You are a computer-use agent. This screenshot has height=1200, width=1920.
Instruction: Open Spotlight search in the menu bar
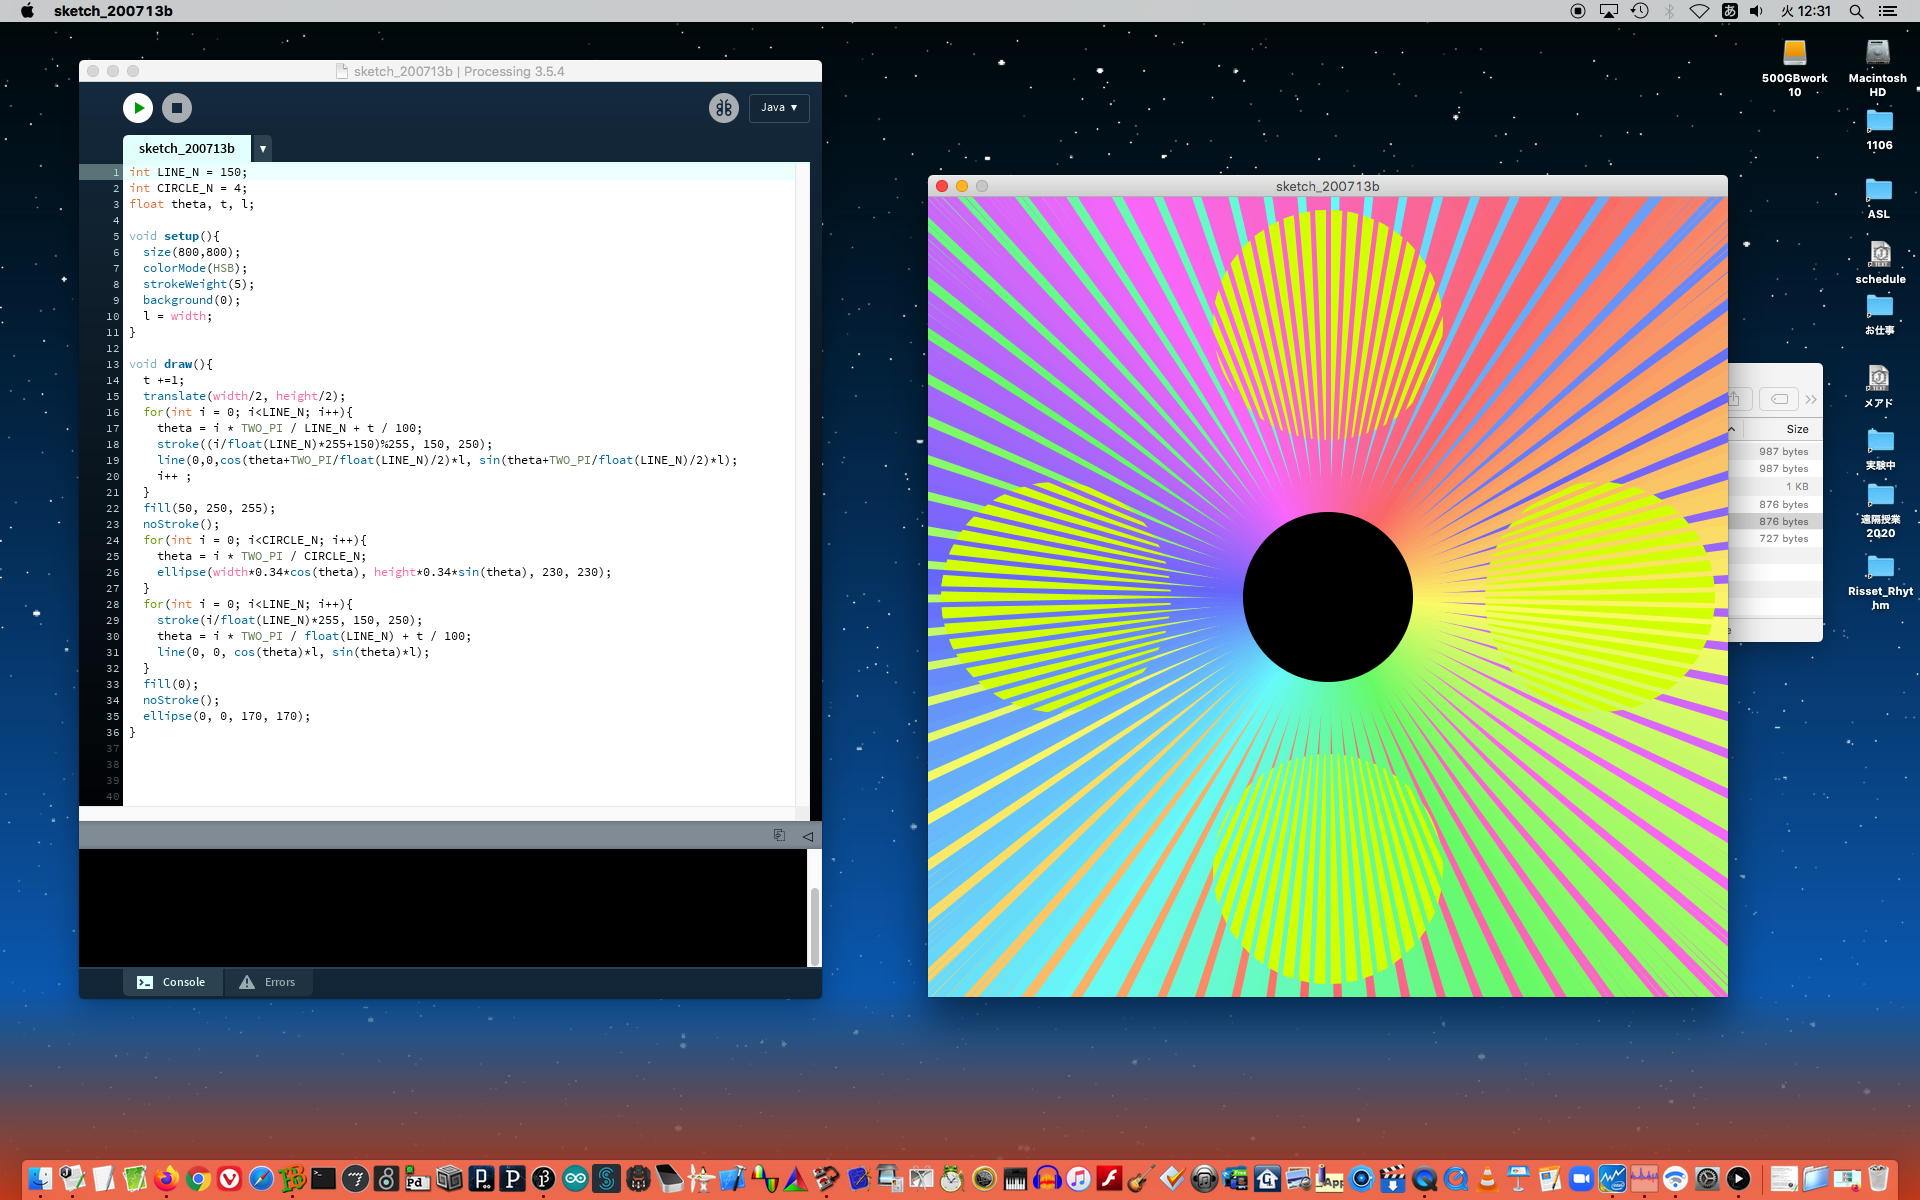(1856, 11)
